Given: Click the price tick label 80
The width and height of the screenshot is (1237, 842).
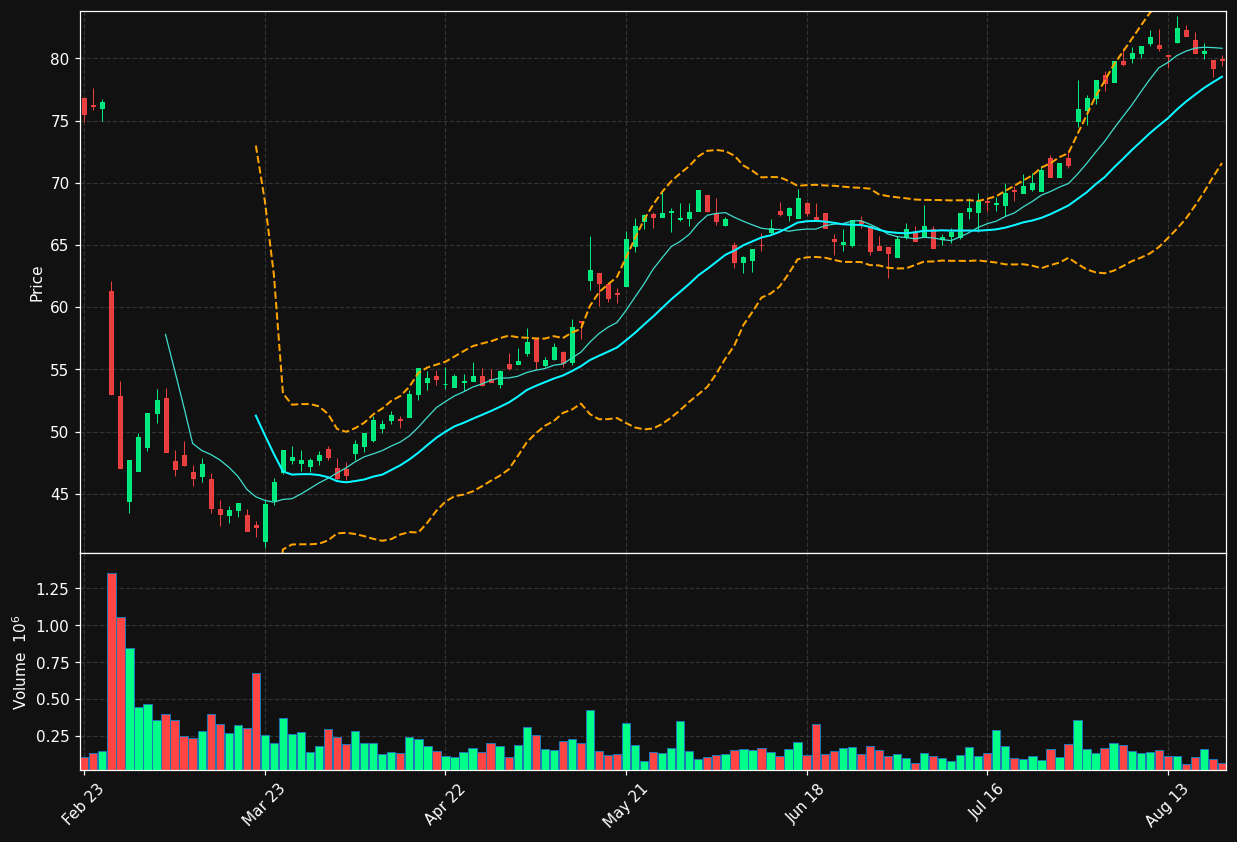Looking at the screenshot, I should click(60, 59).
